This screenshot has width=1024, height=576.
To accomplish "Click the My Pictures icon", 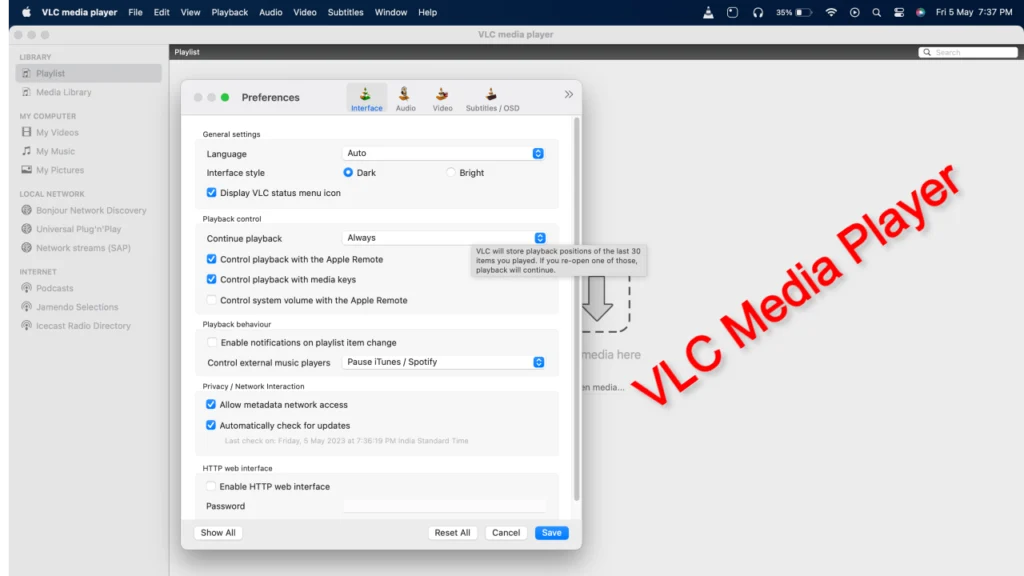I will tap(26, 170).
